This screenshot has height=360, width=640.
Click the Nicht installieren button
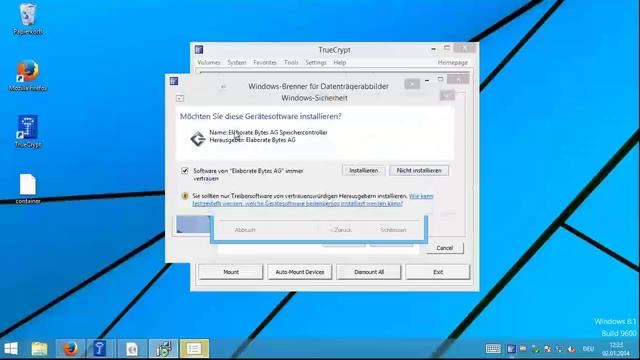point(419,171)
